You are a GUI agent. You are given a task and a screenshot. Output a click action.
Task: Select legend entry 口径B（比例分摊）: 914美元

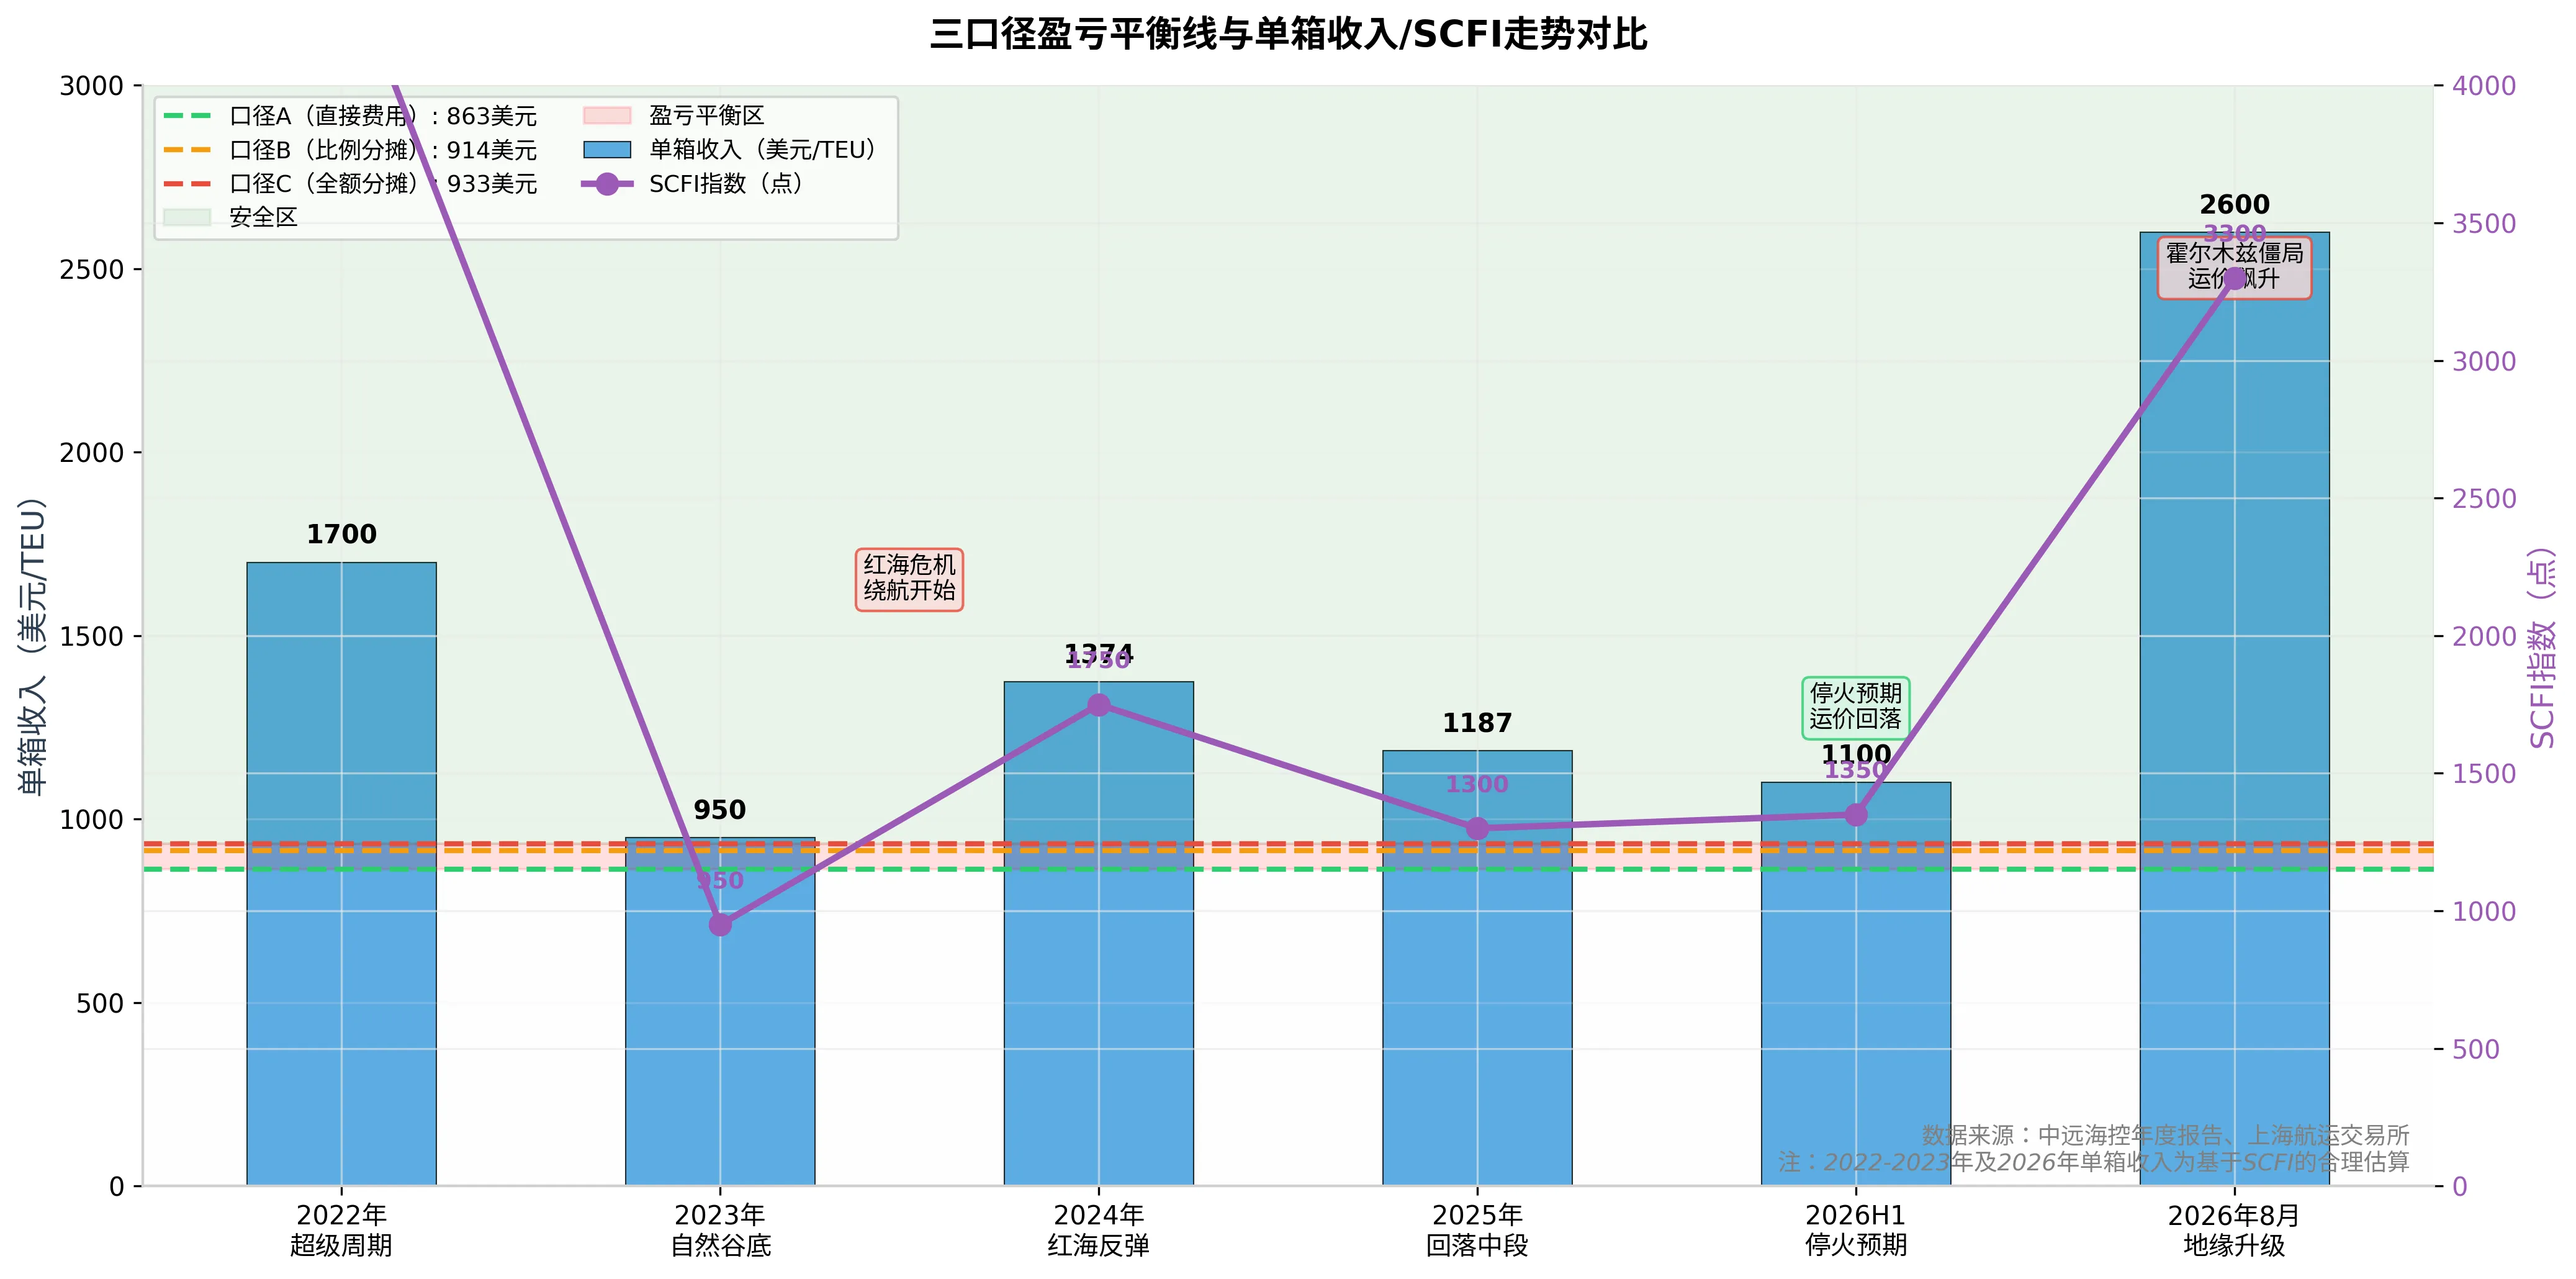350,150
